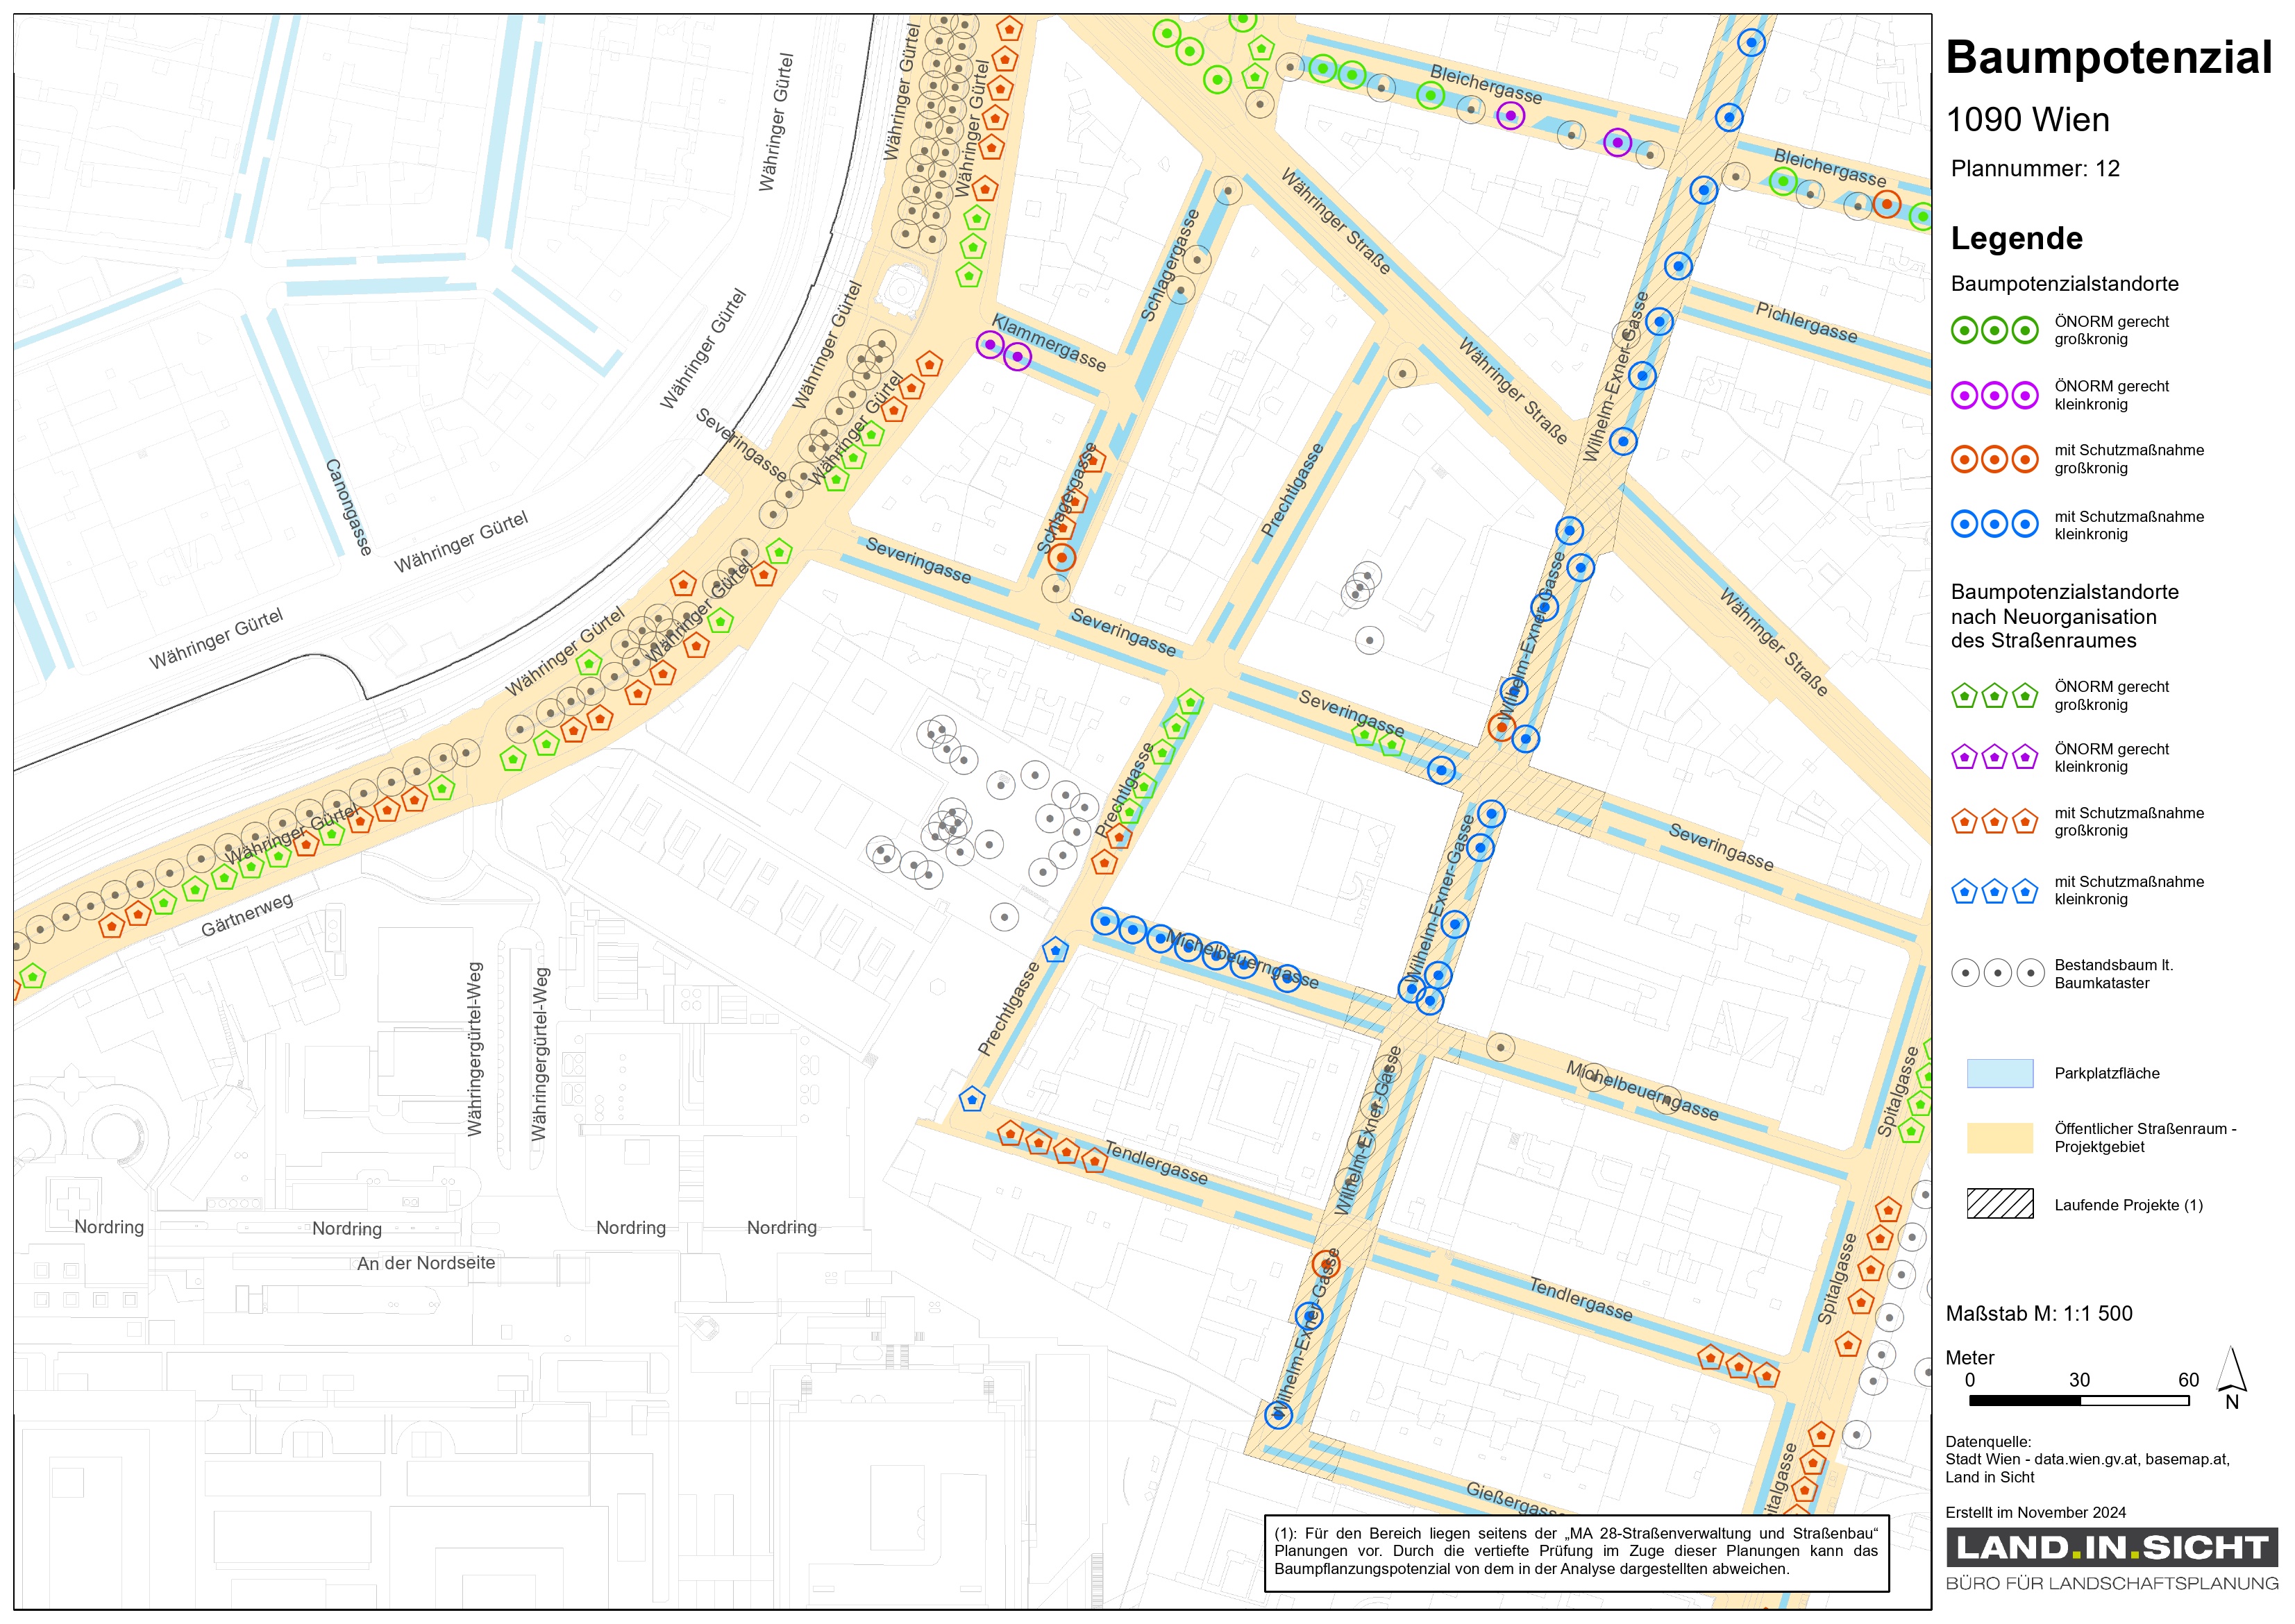Screen dimensions: 2295x1624
Task: Click the beige Öffentlicher Straßenraum swatch
Action: (1999, 1138)
